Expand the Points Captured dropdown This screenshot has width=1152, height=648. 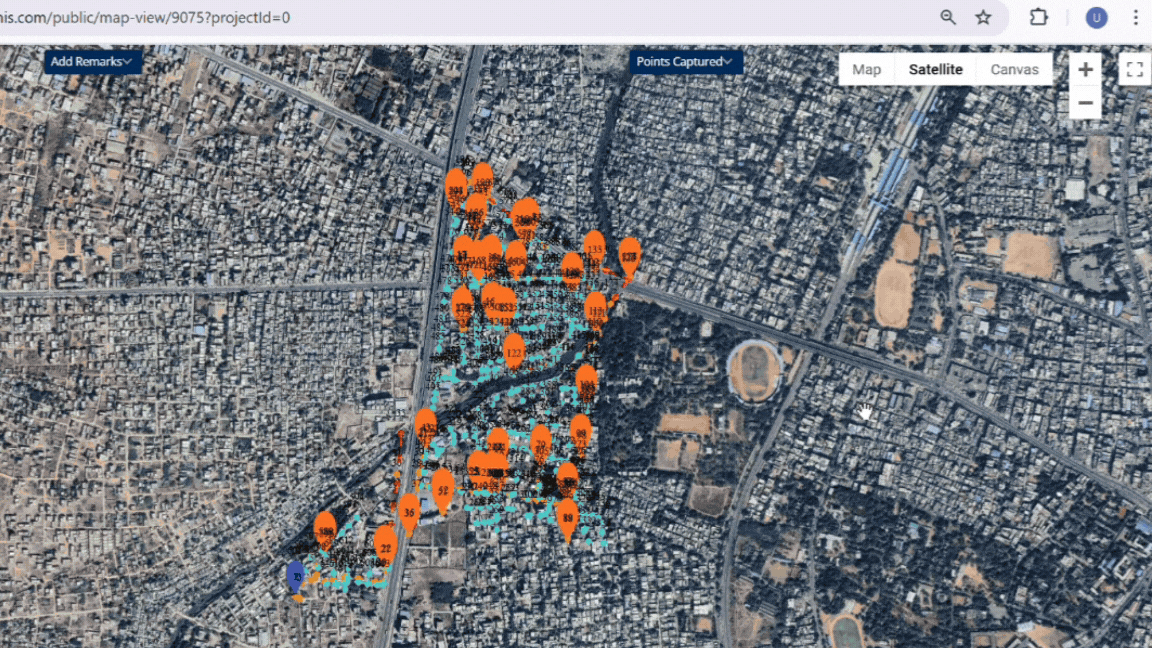click(685, 62)
